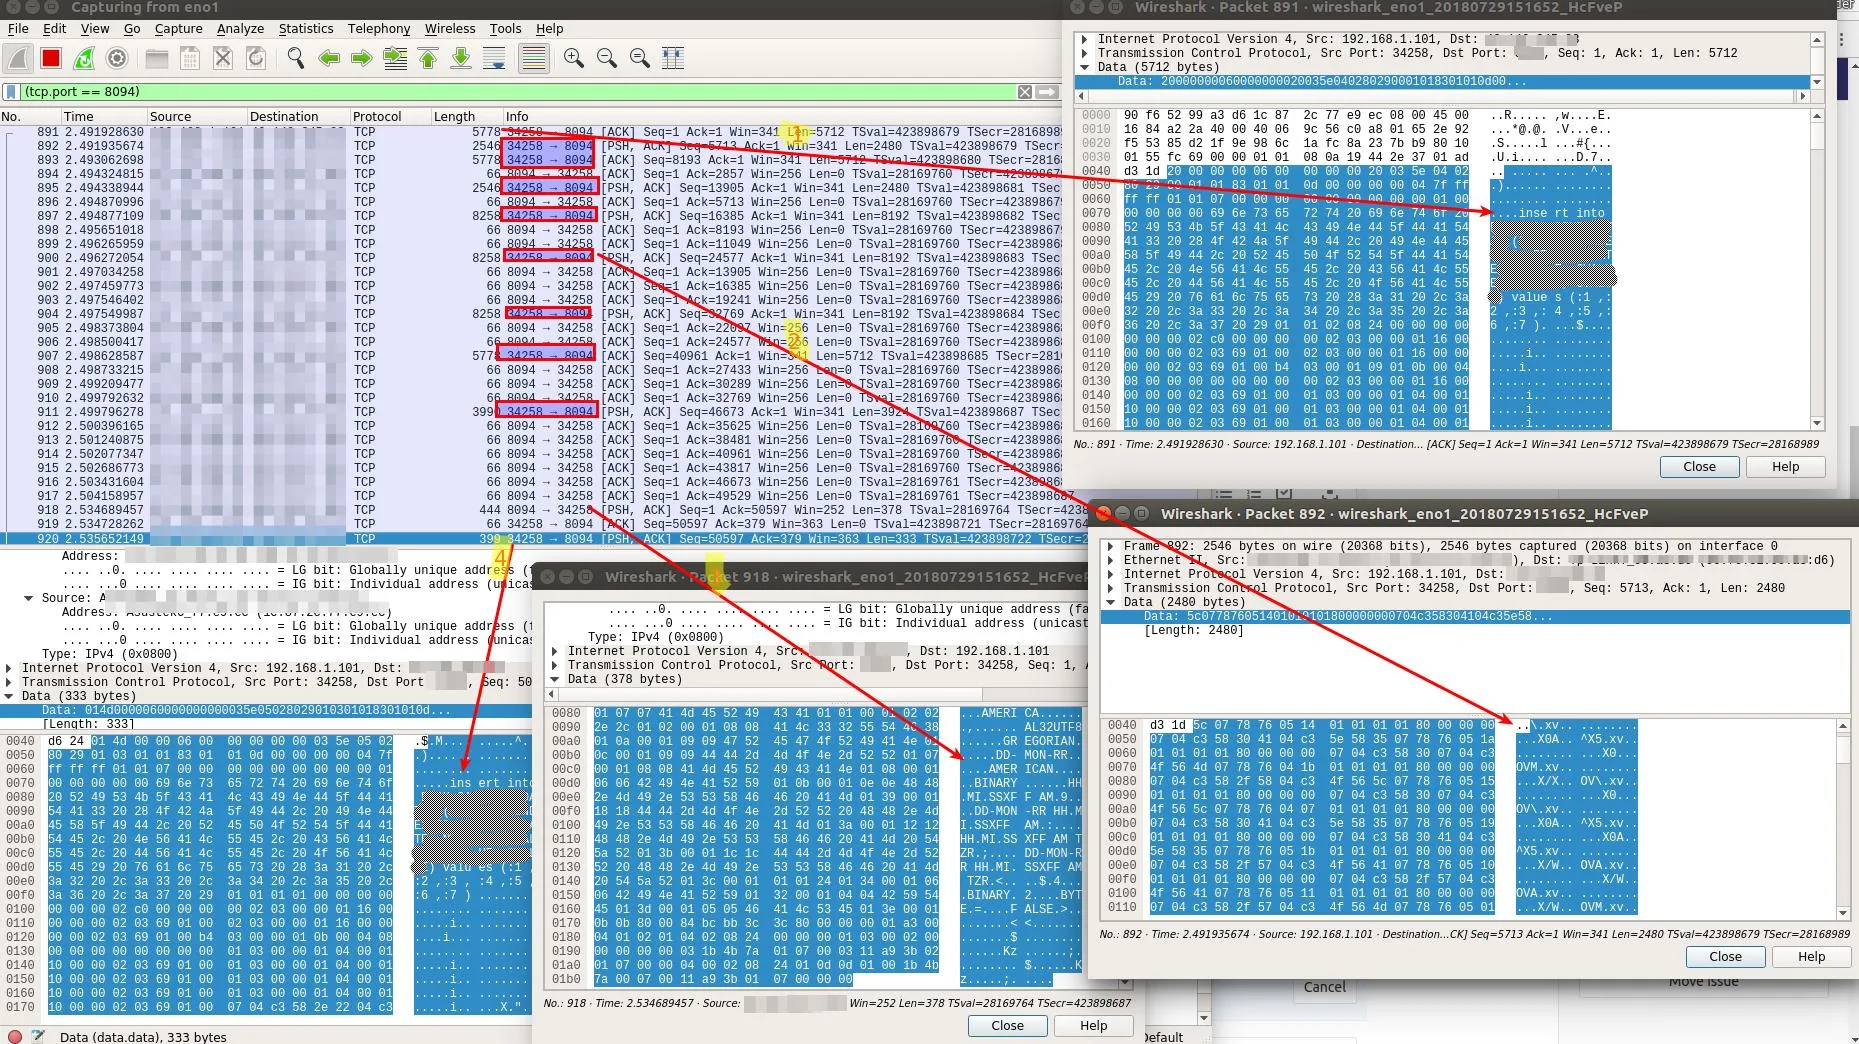Expand Internet Protocol Version 4 in Packet 891 window
The image size is (1859, 1044).
(x=1085, y=39)
